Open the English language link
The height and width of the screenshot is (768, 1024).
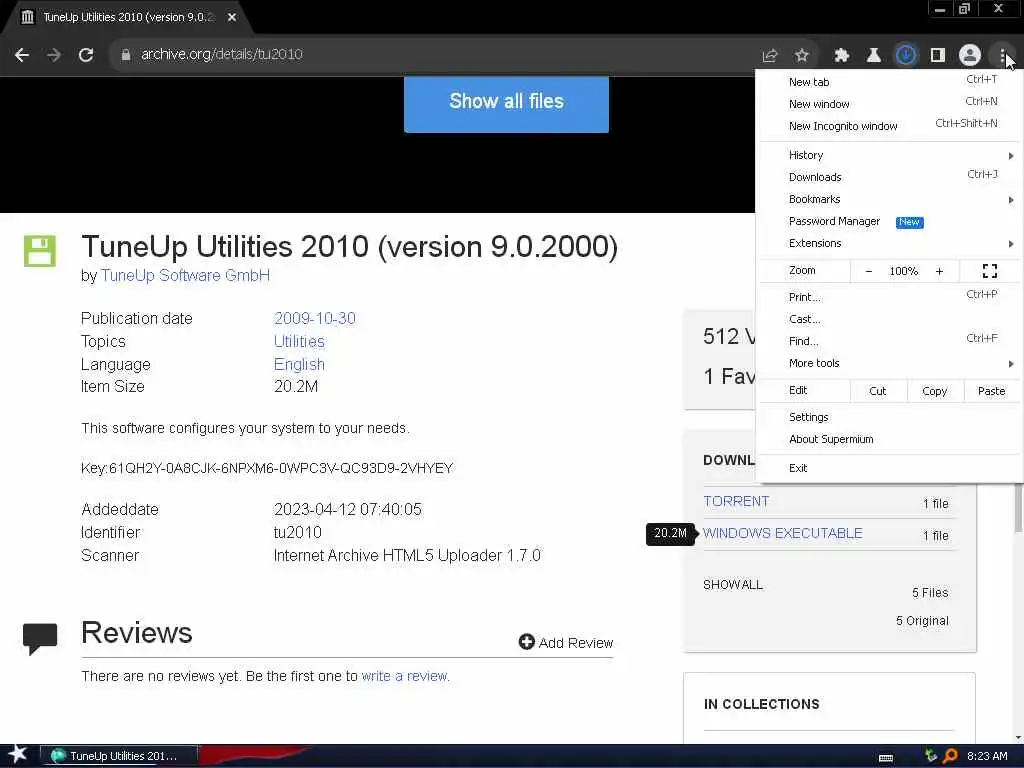299,364
